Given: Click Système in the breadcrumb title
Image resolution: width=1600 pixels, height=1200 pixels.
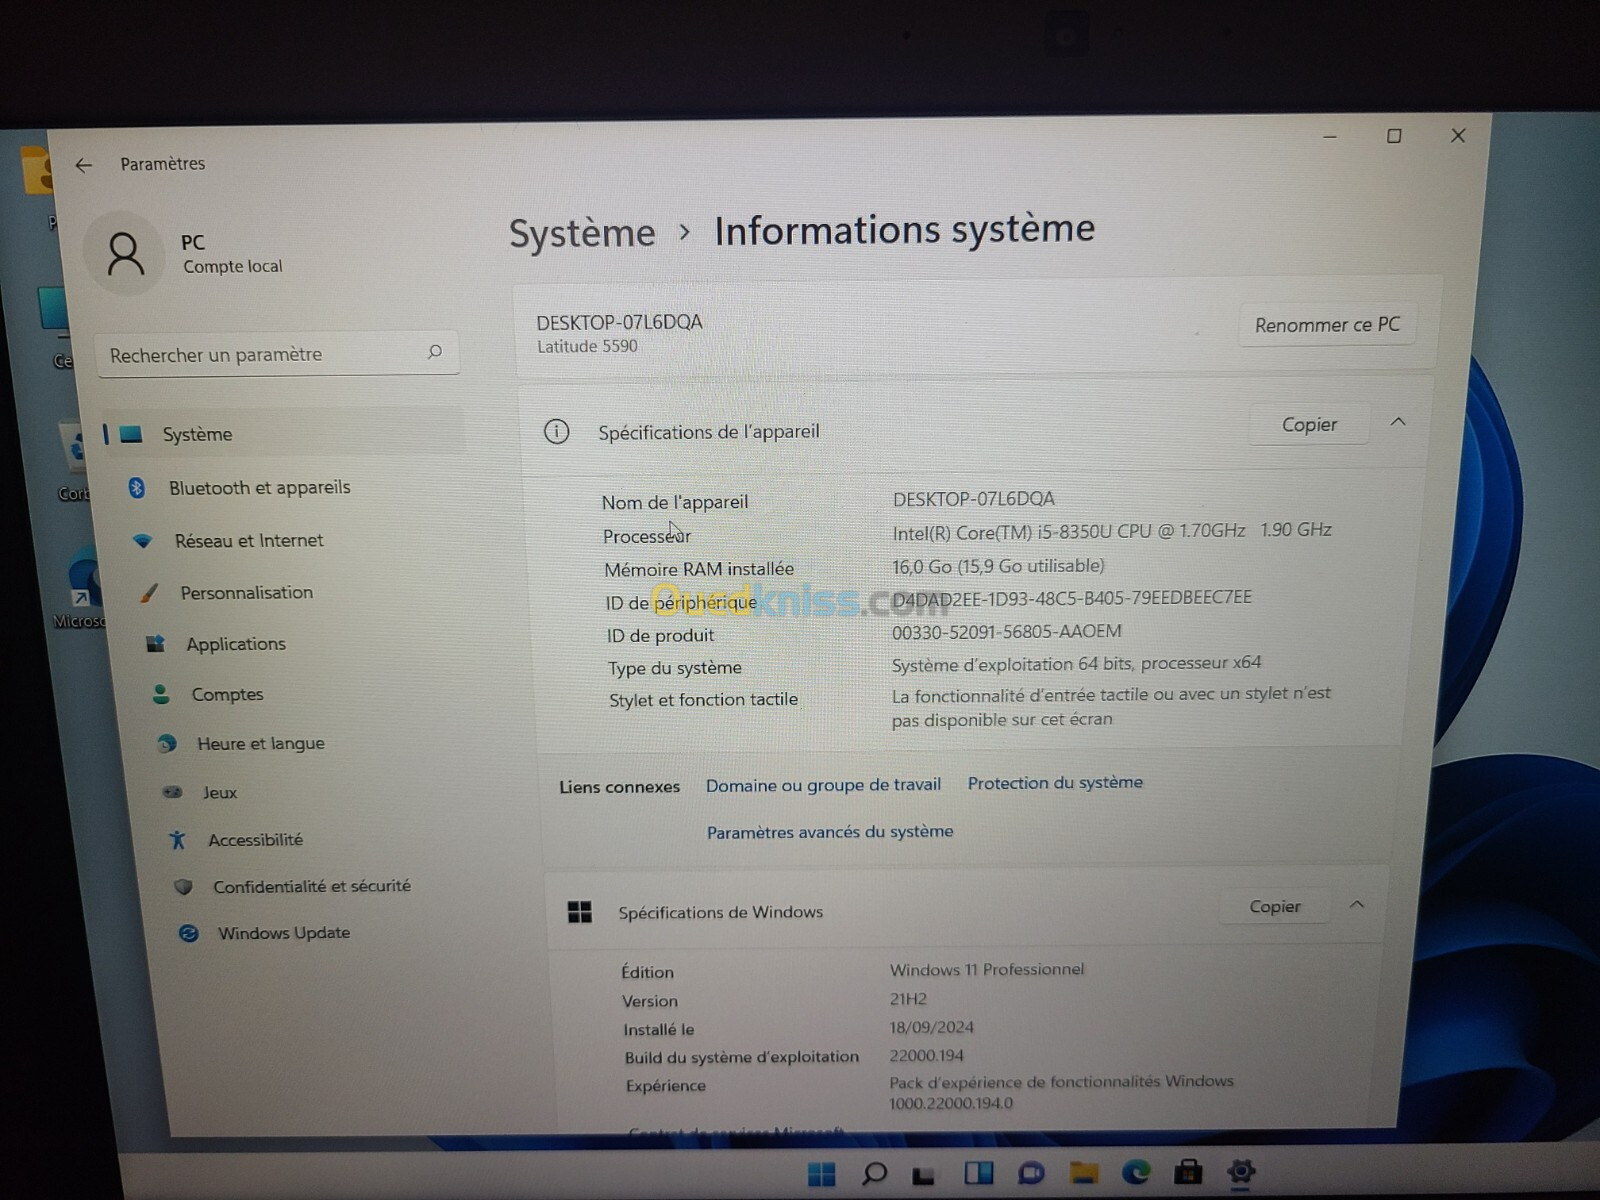Looking at the screenshot, I should point(582,233).
